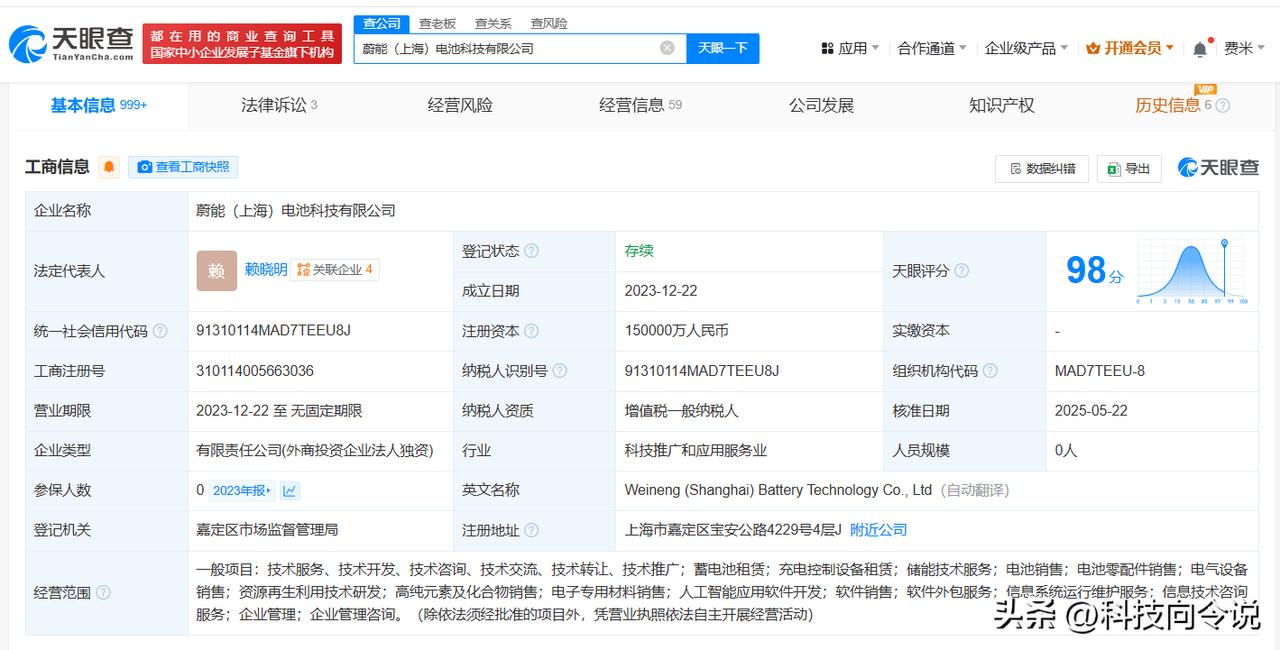Screen dimensions: 1280x650
Task: Click registration number 310114005663036
Action: (255, 371)
